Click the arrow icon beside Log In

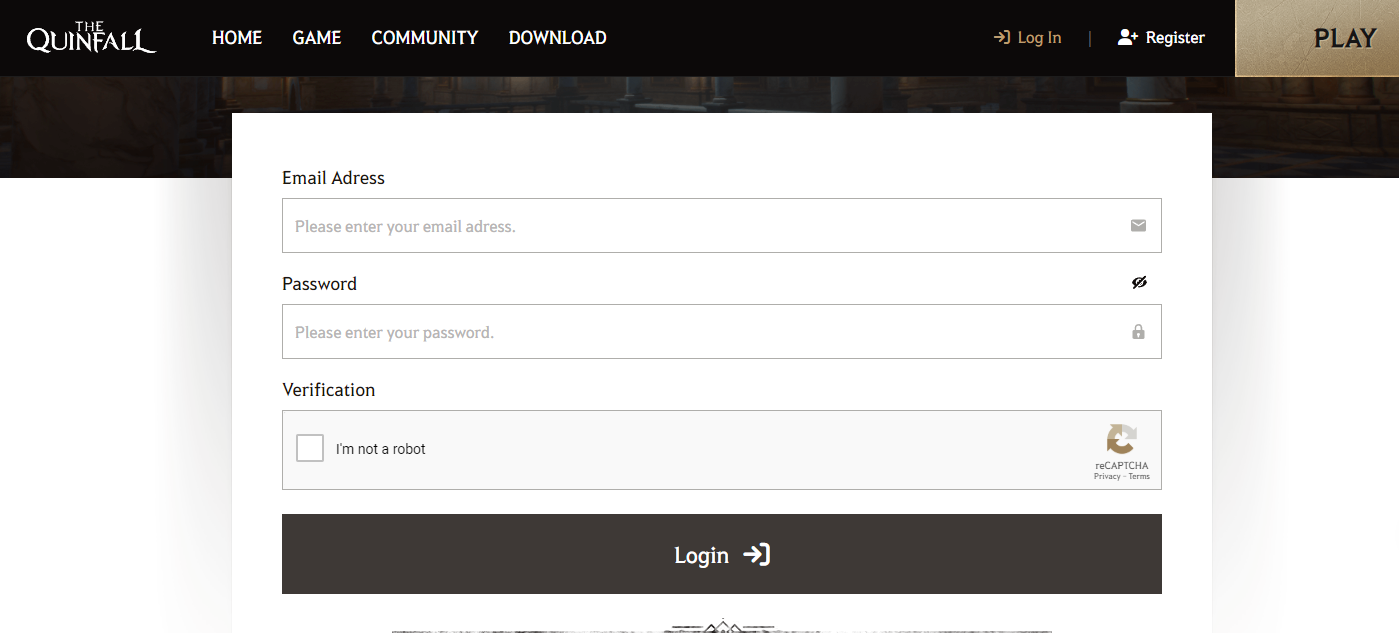click(1001, 38)
